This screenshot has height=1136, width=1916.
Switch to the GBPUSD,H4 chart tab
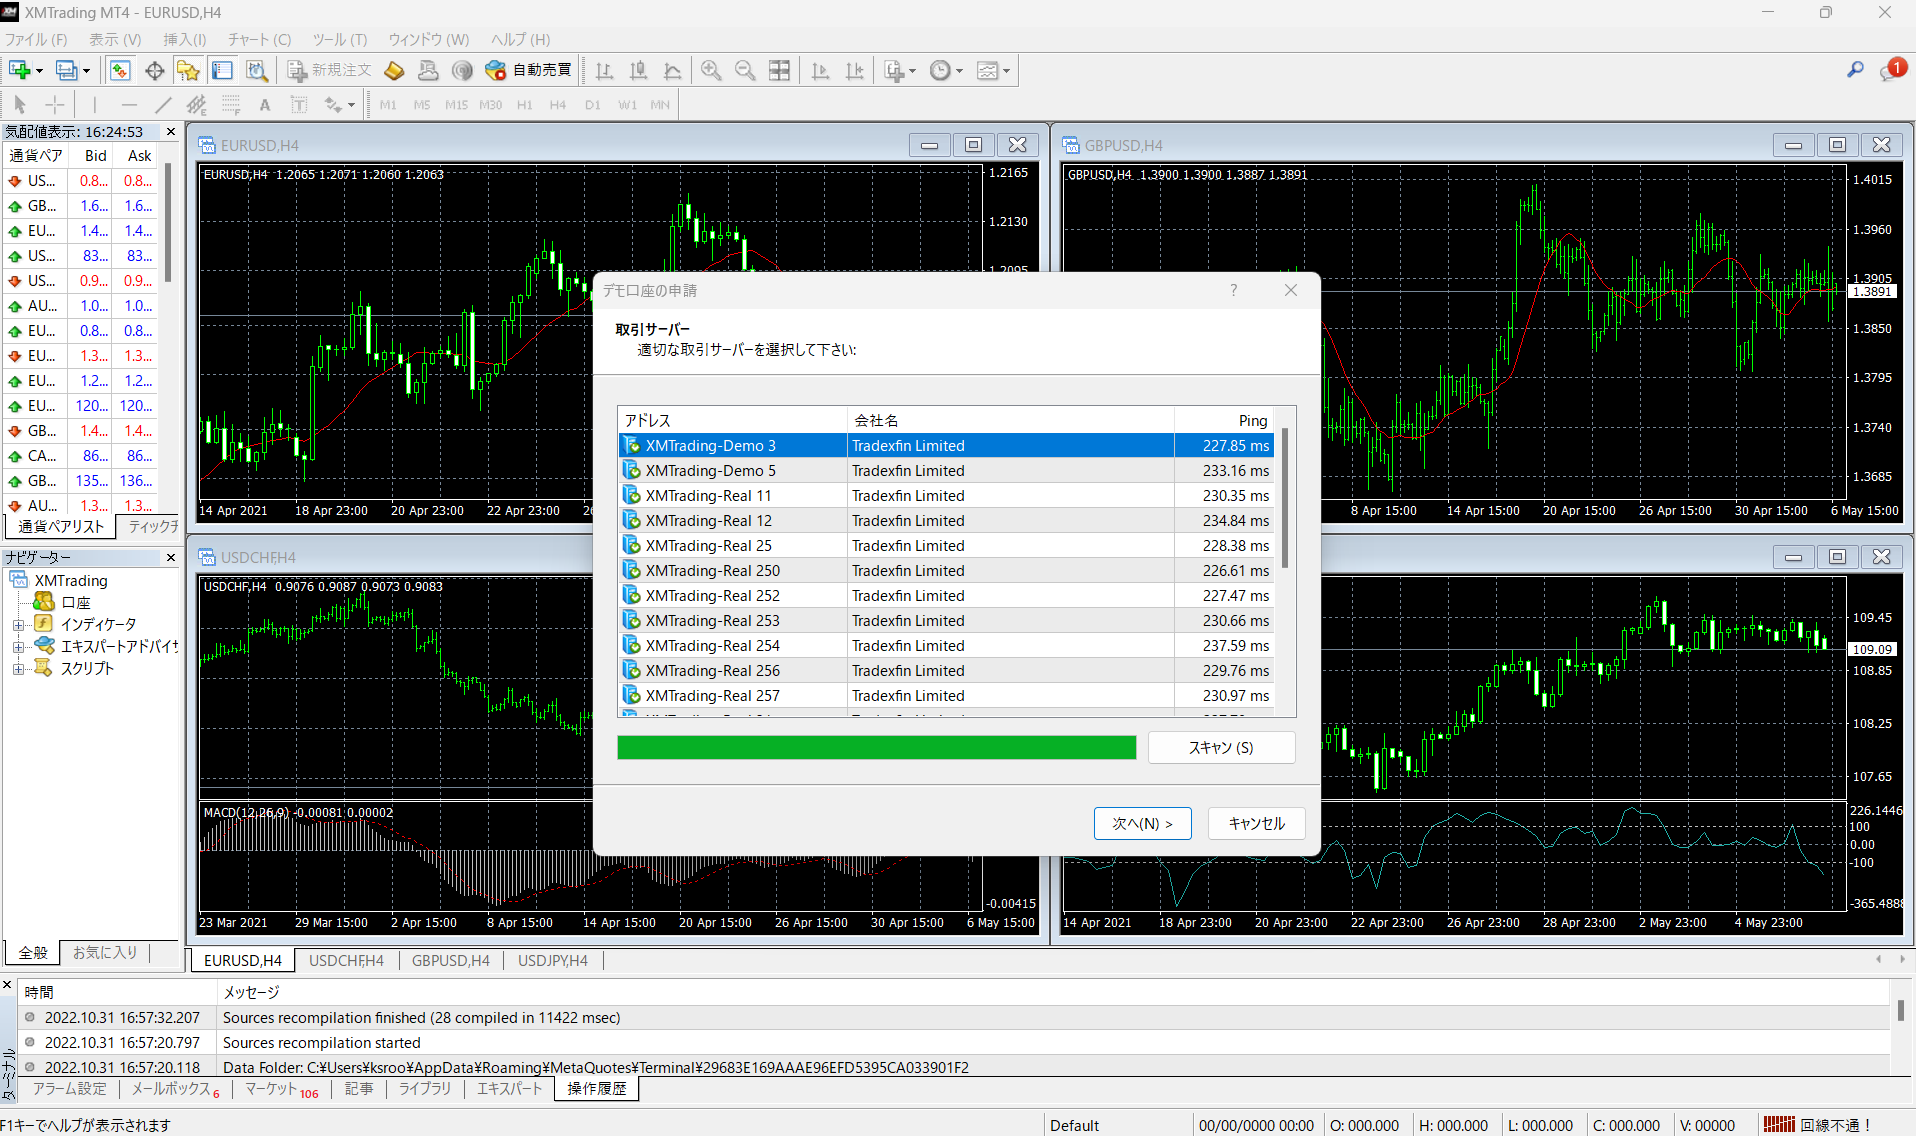click(450, 960)
